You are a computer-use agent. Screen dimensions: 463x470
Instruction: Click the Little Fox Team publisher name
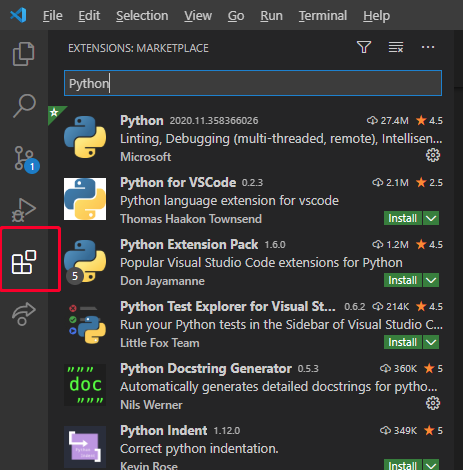160,343
